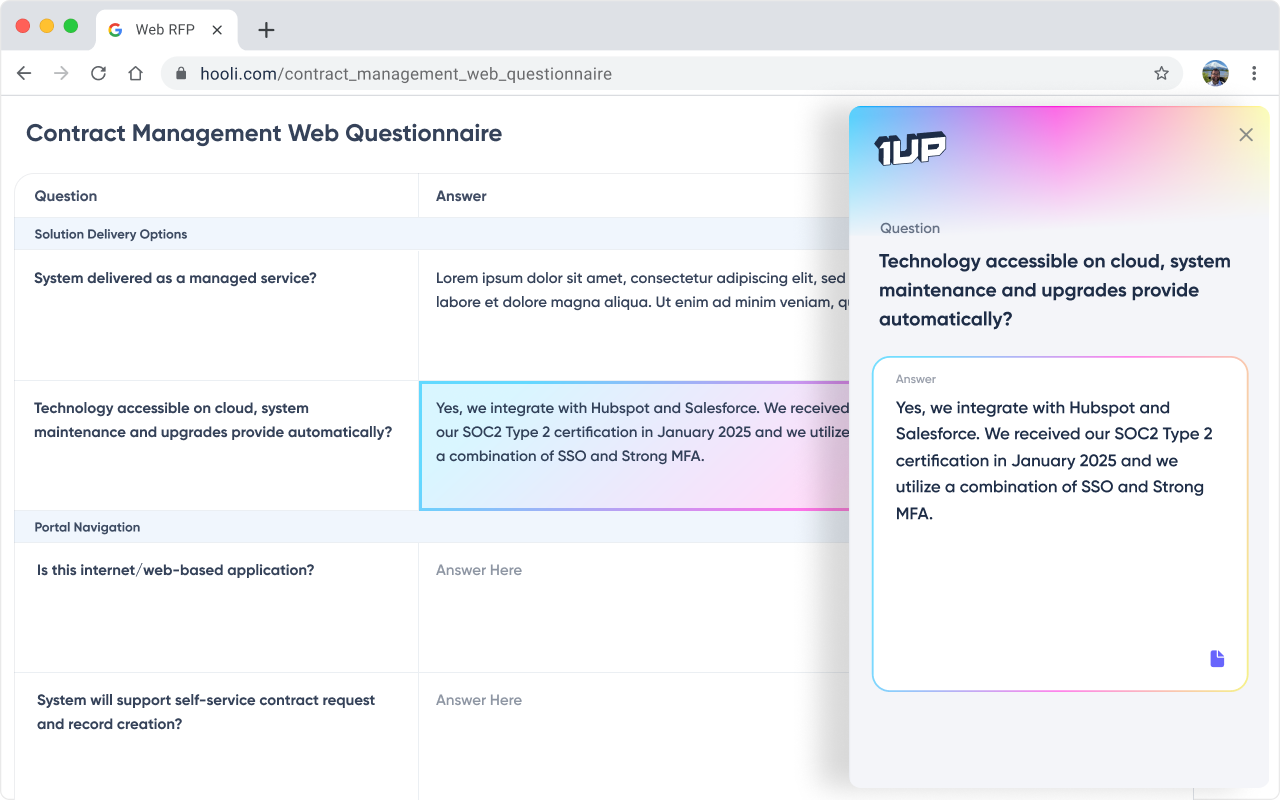
Task: Open the user profile avatar
Action: [x=1215, y=73]
